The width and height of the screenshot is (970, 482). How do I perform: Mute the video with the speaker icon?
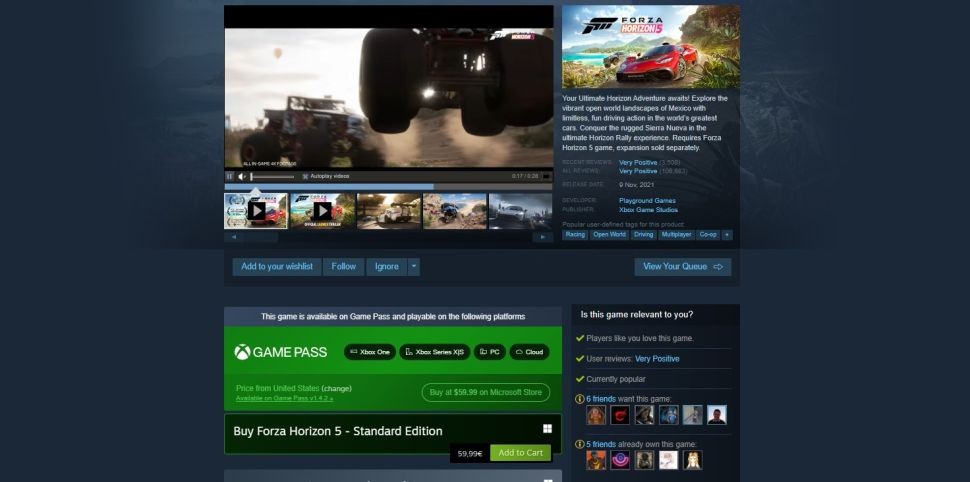click(242, 176)
